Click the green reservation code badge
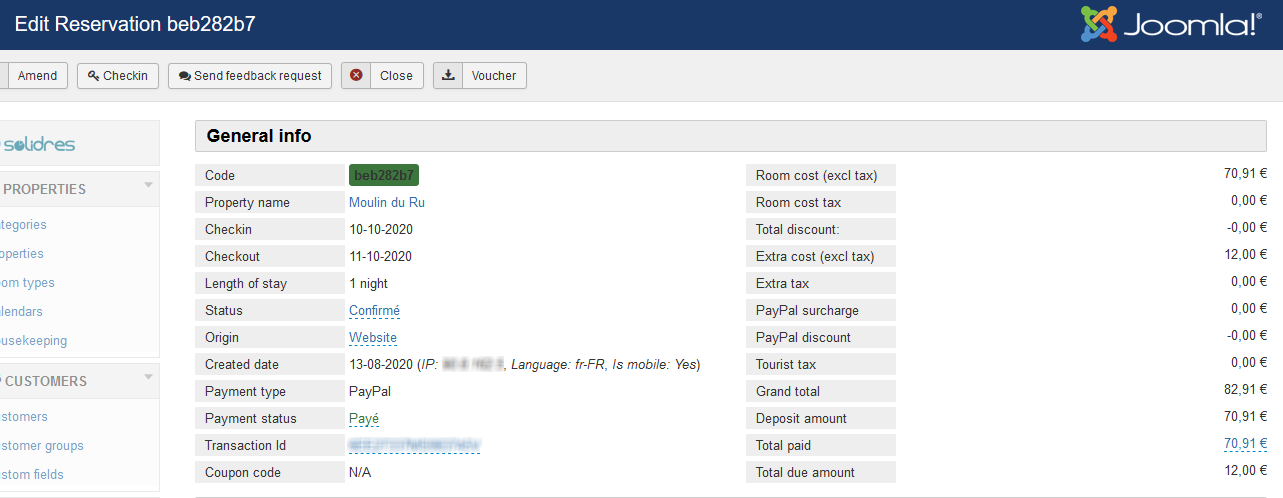Viewport: 1283px width, 498px height. click(383, 175)
